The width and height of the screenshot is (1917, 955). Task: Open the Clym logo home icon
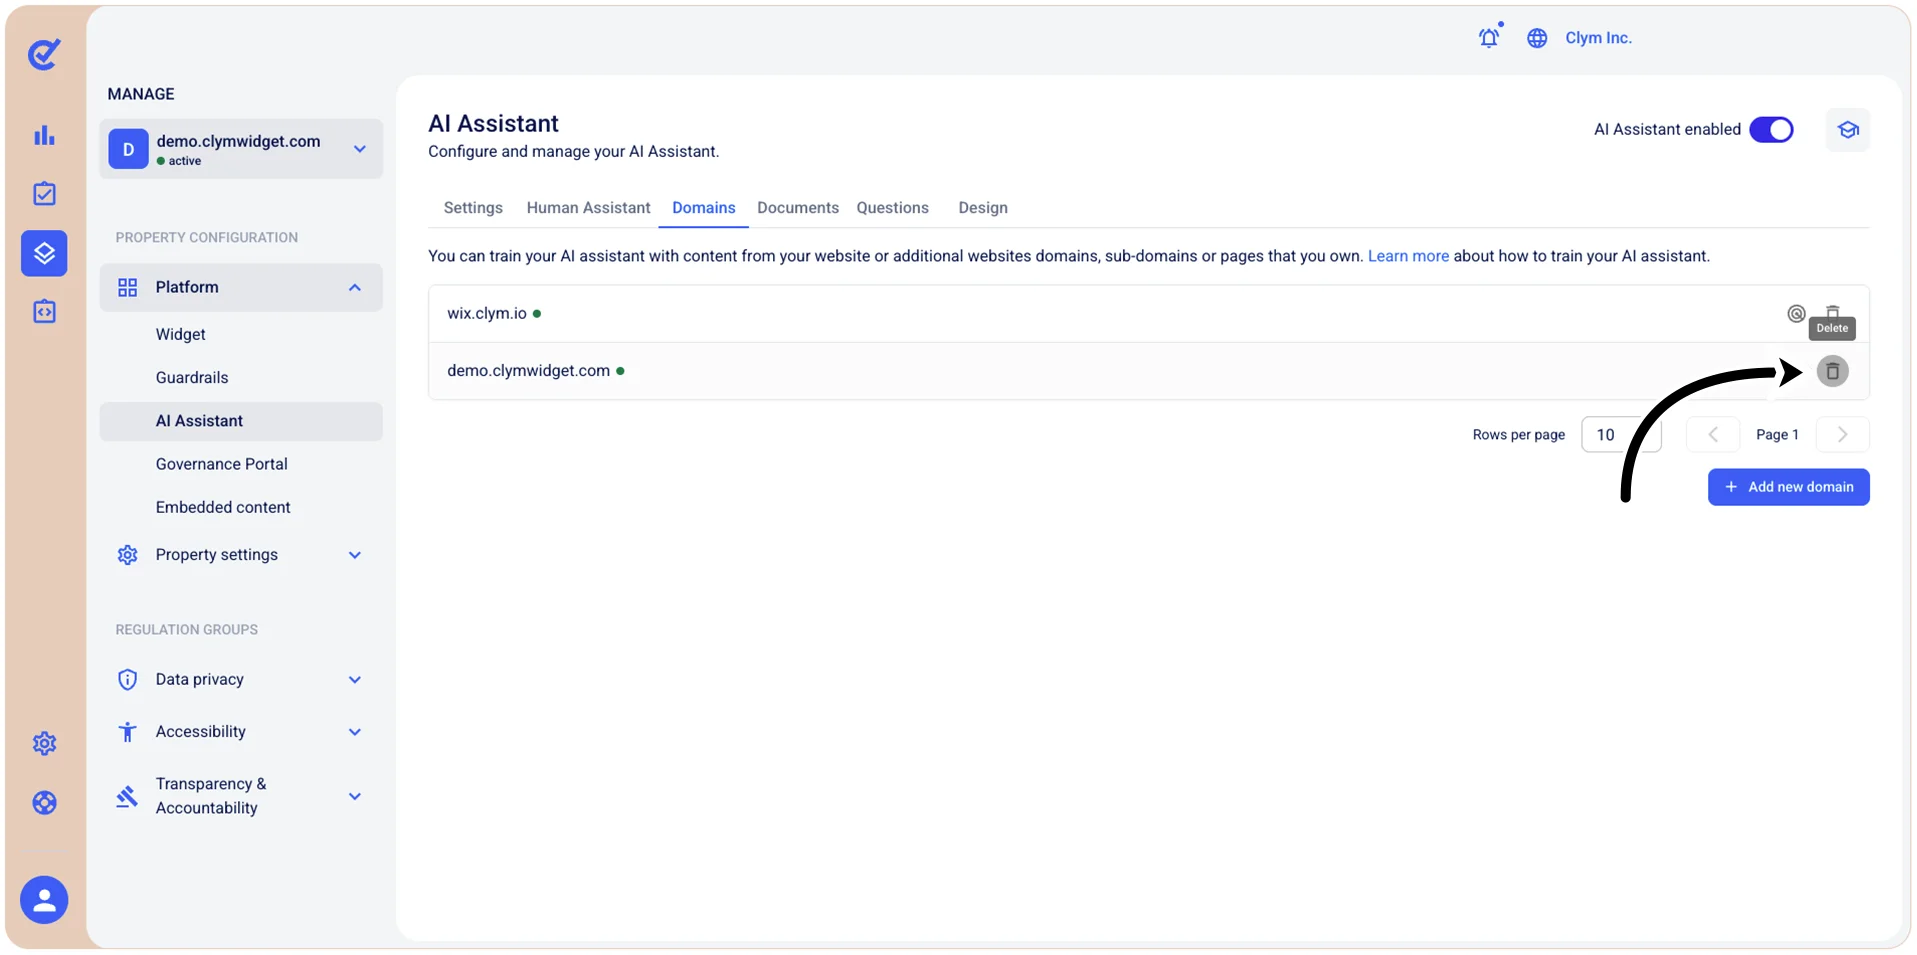pos(44,54)
